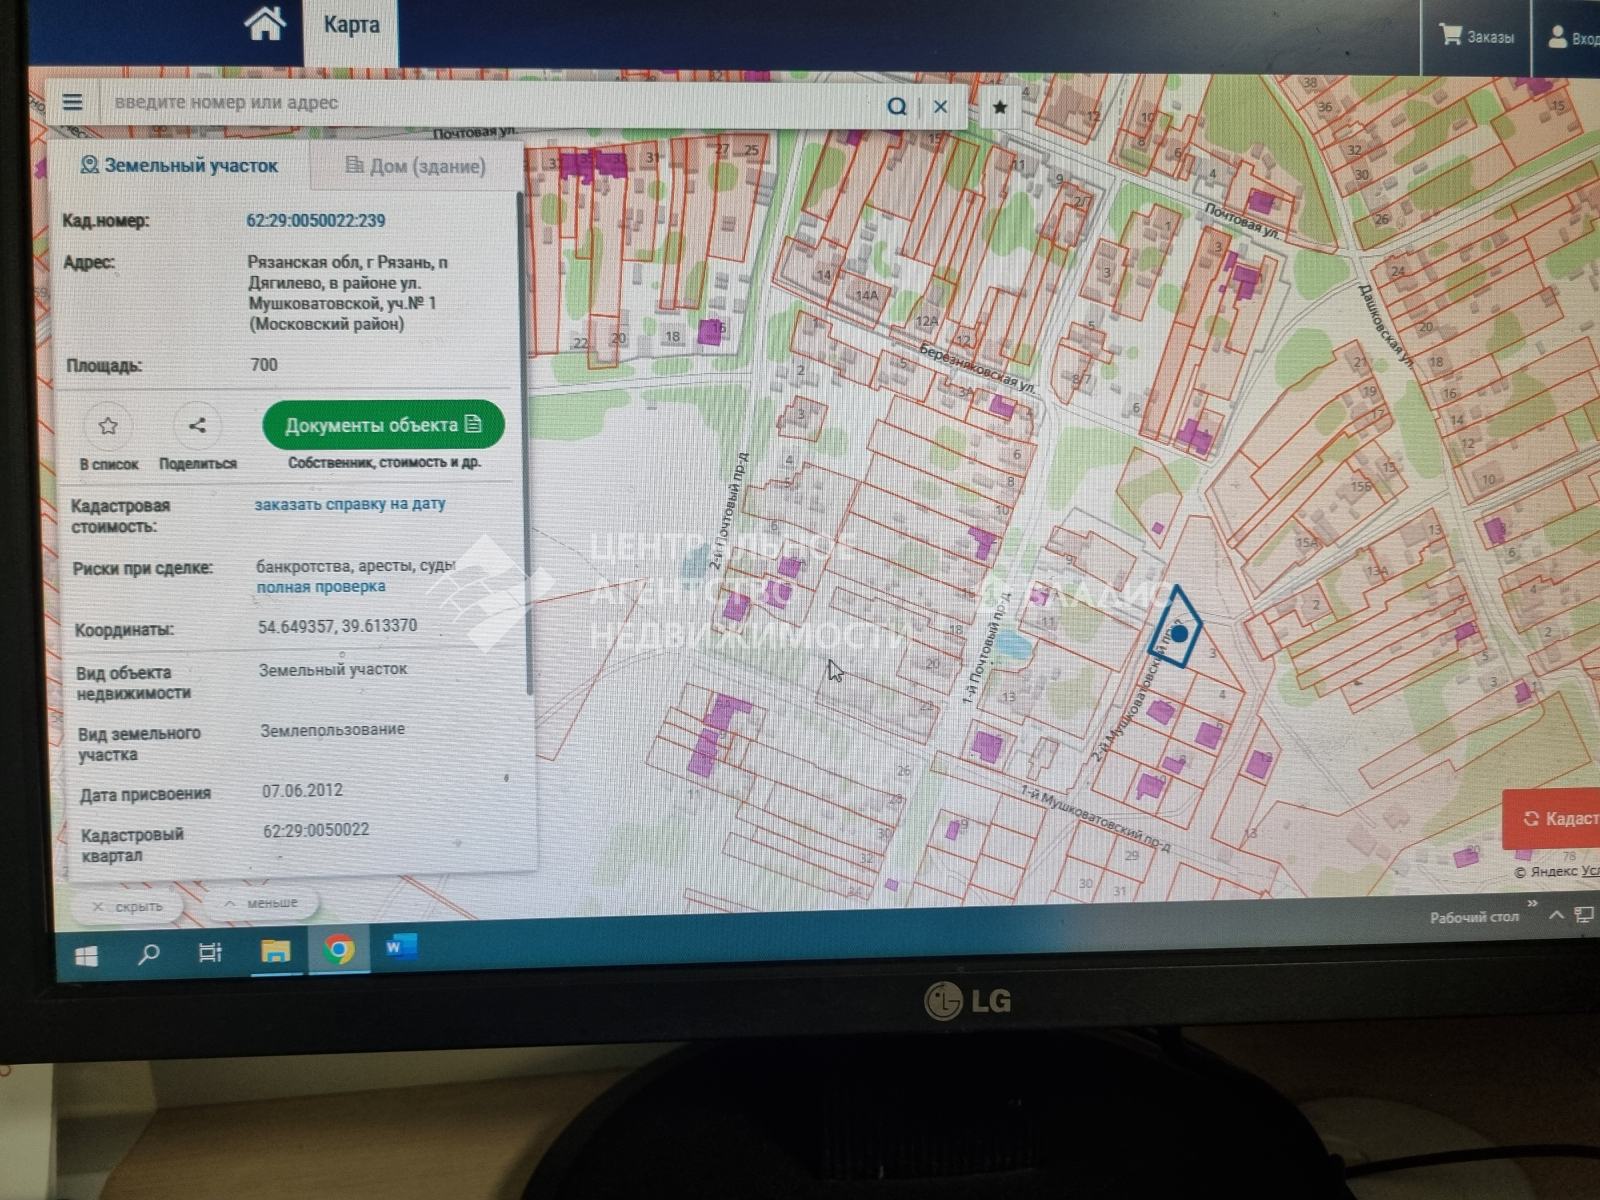Click the Дашковская ул. street label

1385,326
